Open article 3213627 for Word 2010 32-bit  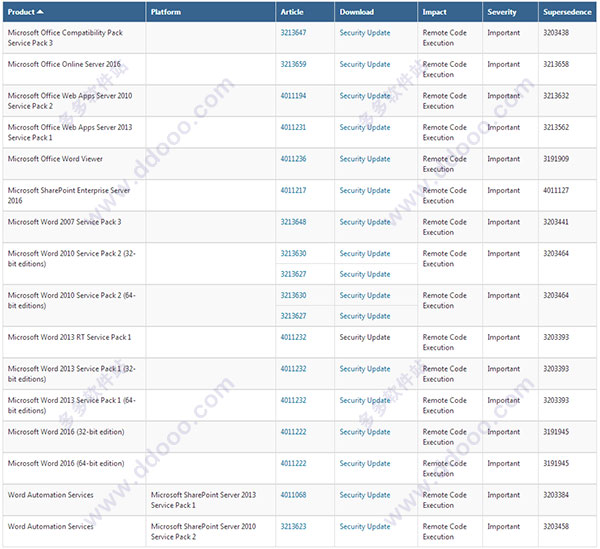point(293,274)
